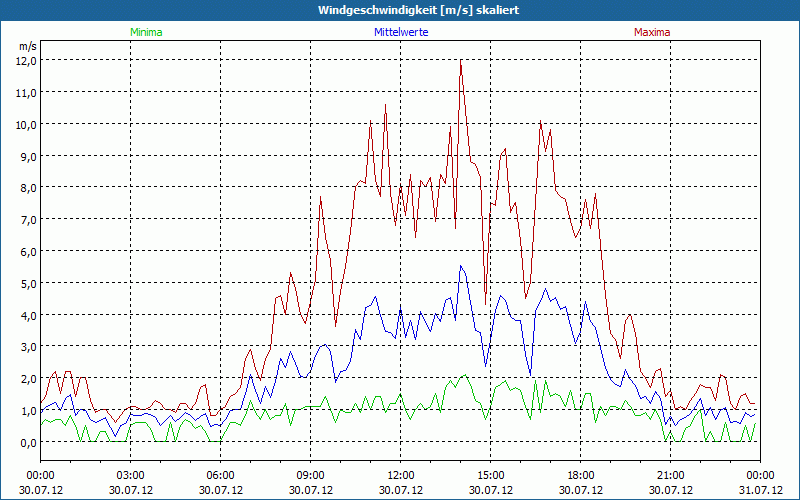
Task: Click the 12,0 y-axis value
Action: 27,61
